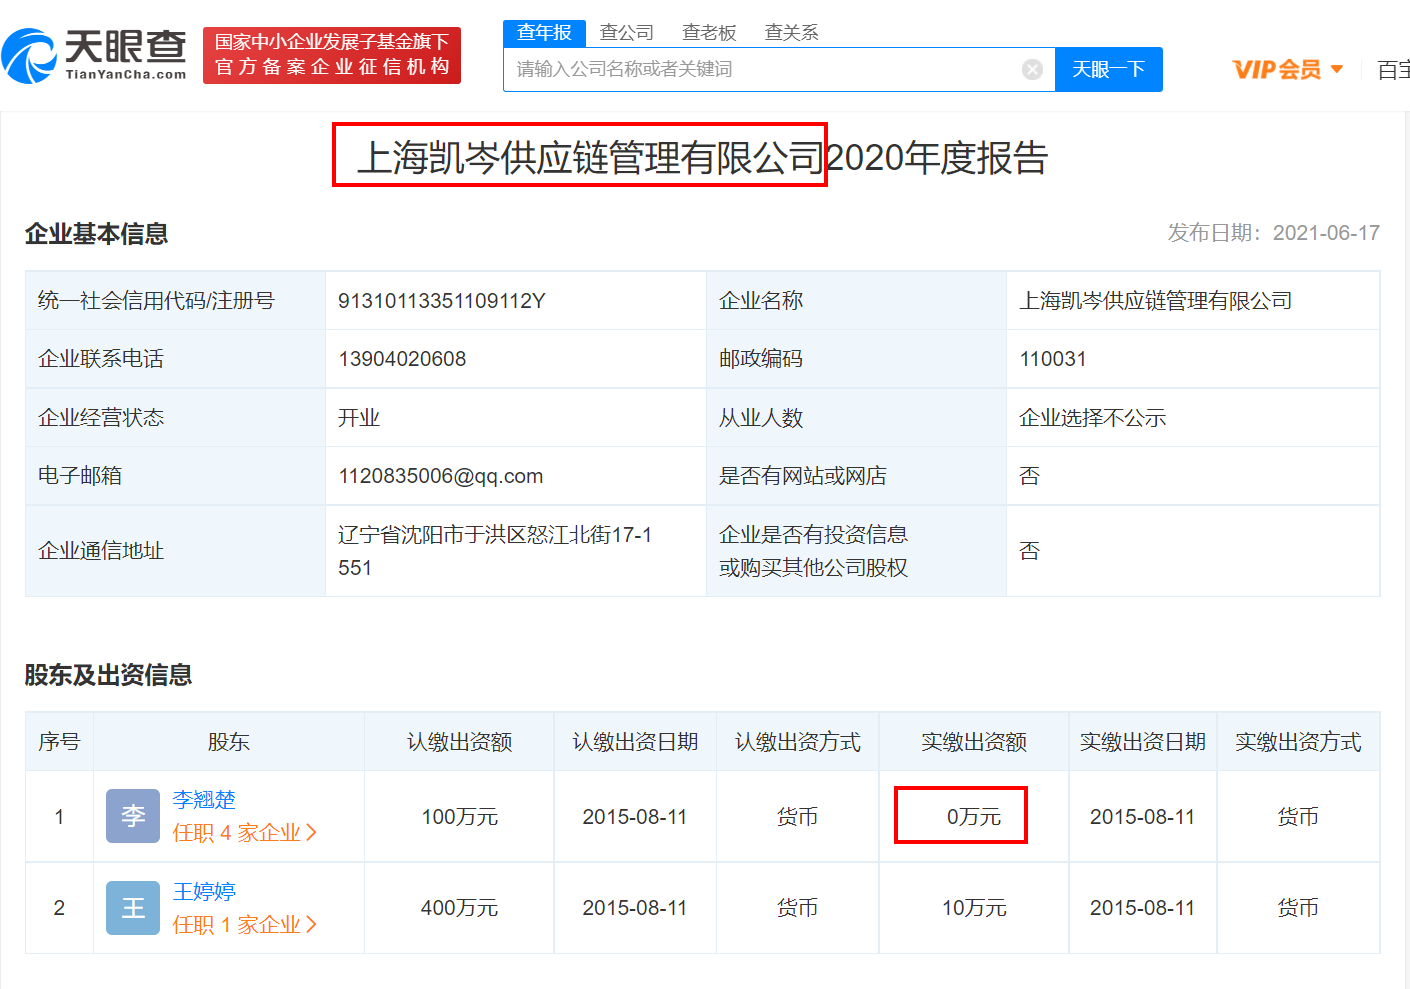Image resolution: width=1410 pixels, height=989 pixels.
Task: Open shareholder link 李翘楚
Action: click(204, 800)
